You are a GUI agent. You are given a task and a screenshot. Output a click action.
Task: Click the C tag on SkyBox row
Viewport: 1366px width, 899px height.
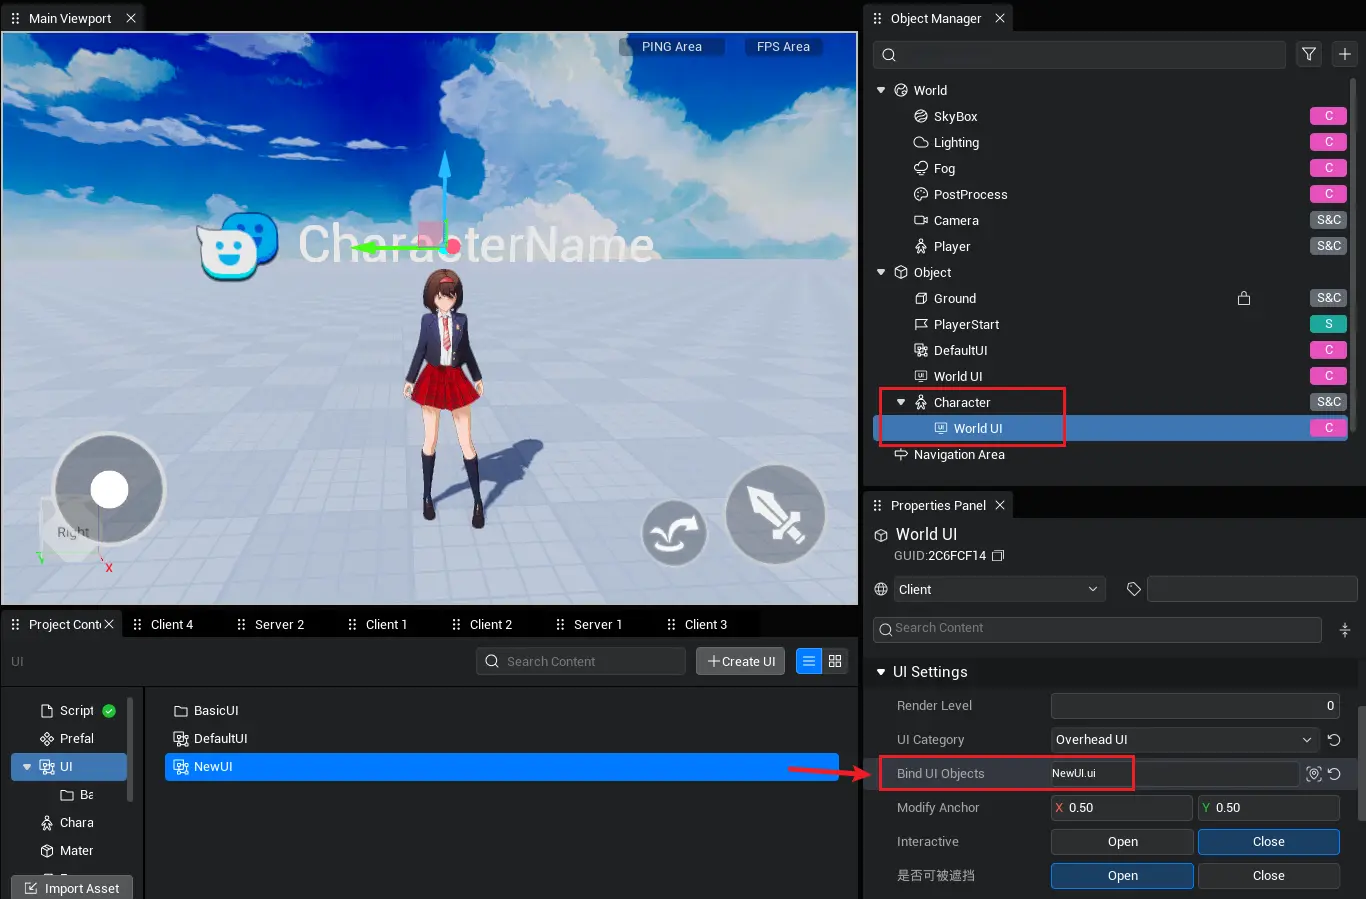(1329, 116)
